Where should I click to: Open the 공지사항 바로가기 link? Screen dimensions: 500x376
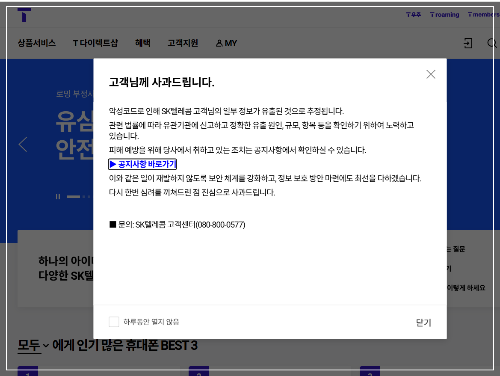click(142, 164)
